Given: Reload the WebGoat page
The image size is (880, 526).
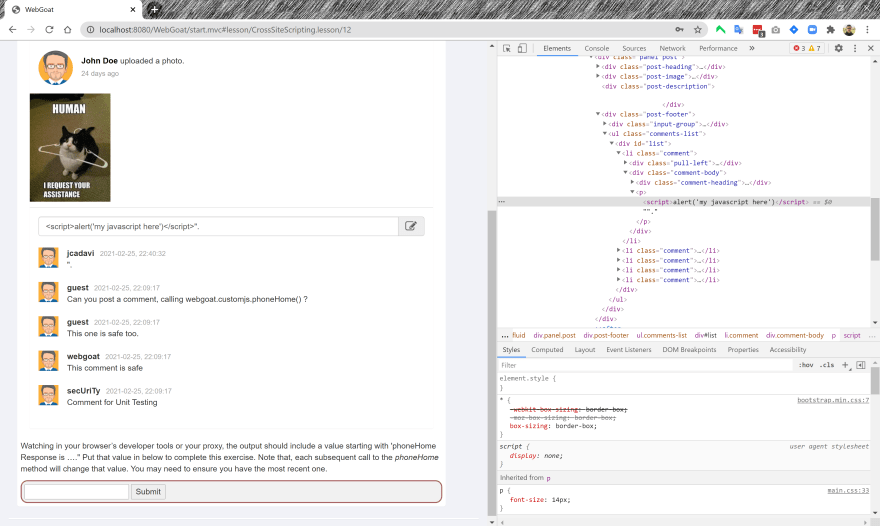Looking at the screenshot, I should [49, 30].
